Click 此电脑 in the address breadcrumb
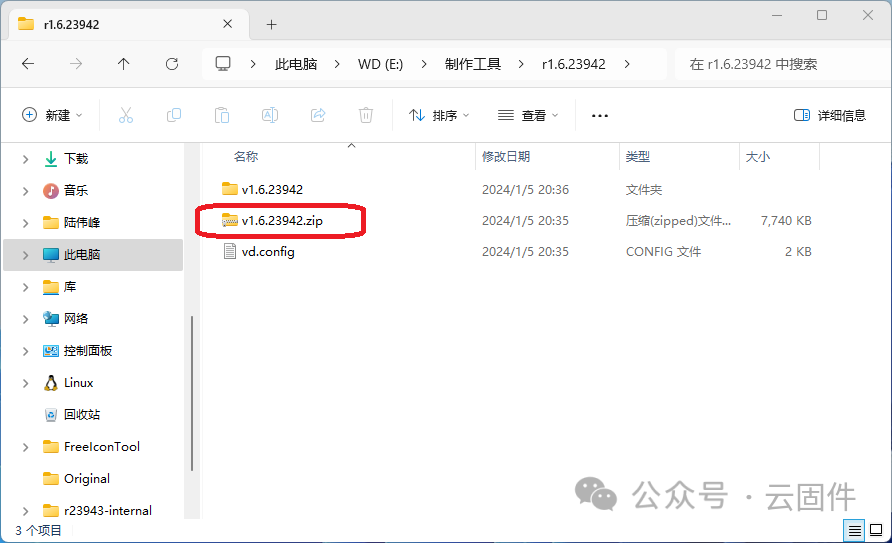 point(296,64)
